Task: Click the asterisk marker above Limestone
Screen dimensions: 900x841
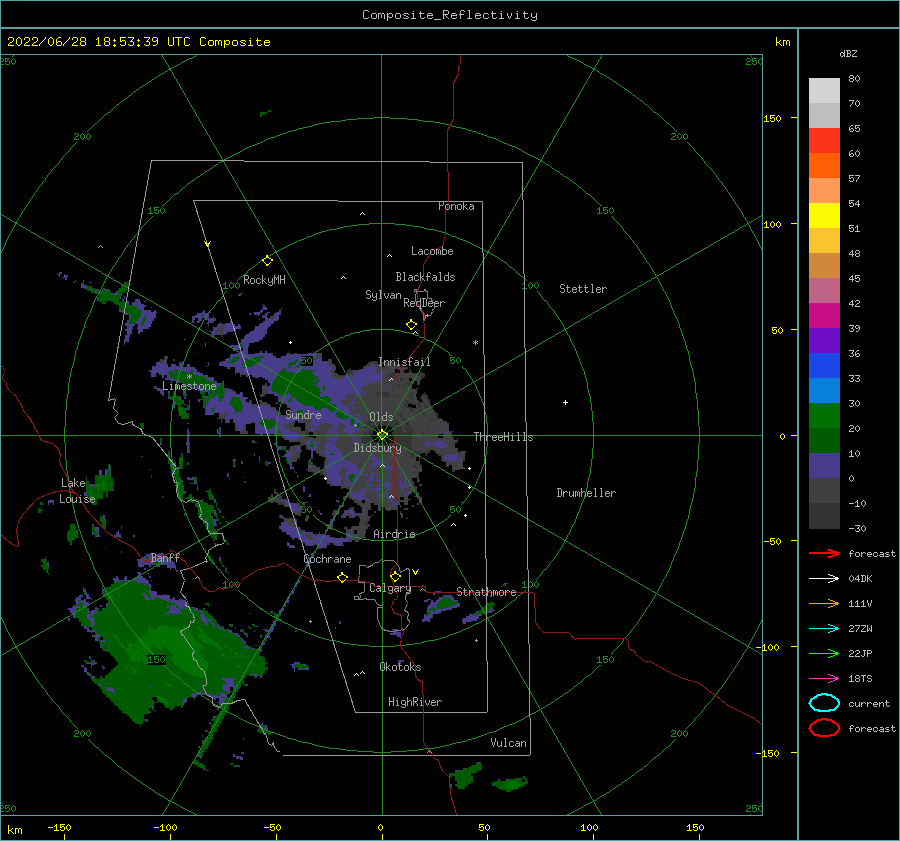Action: [x=189, y=377]
